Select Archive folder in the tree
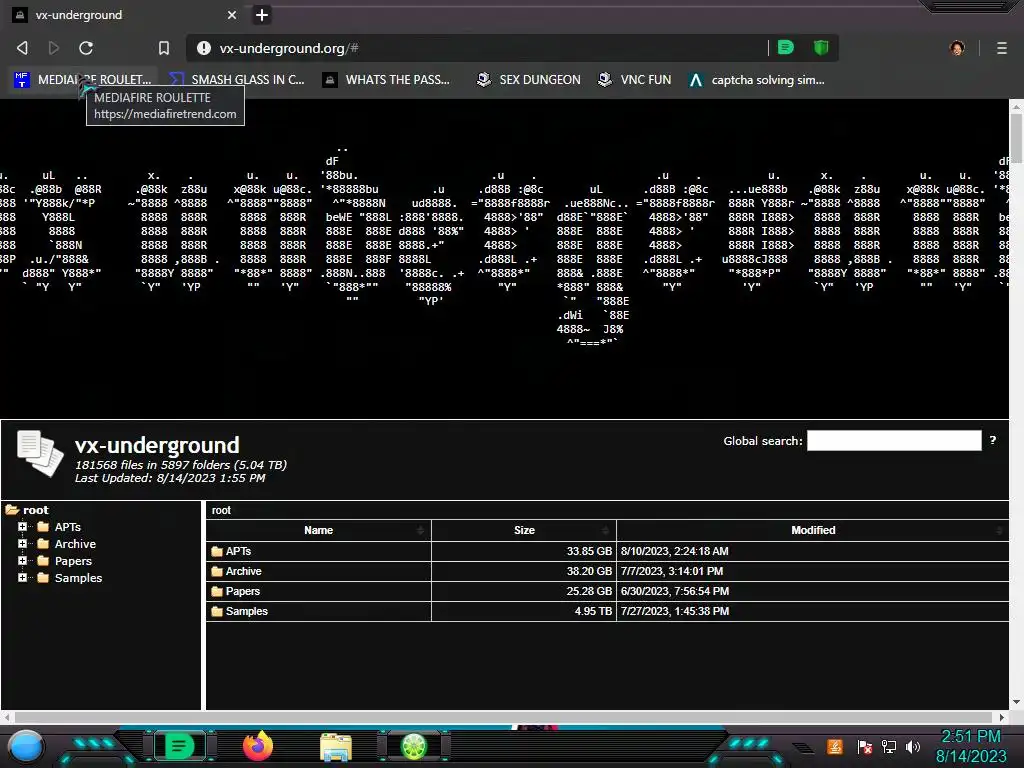 [75, 544]
